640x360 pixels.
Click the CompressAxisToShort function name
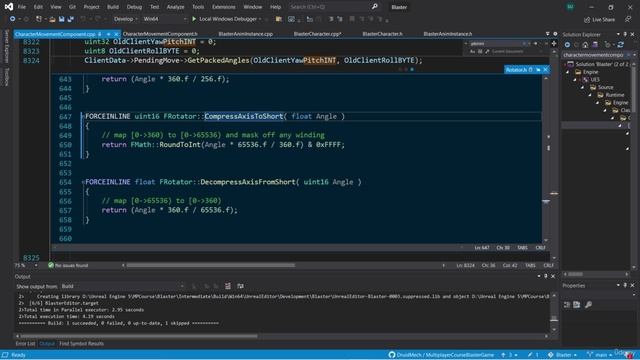tap(244, 116)
